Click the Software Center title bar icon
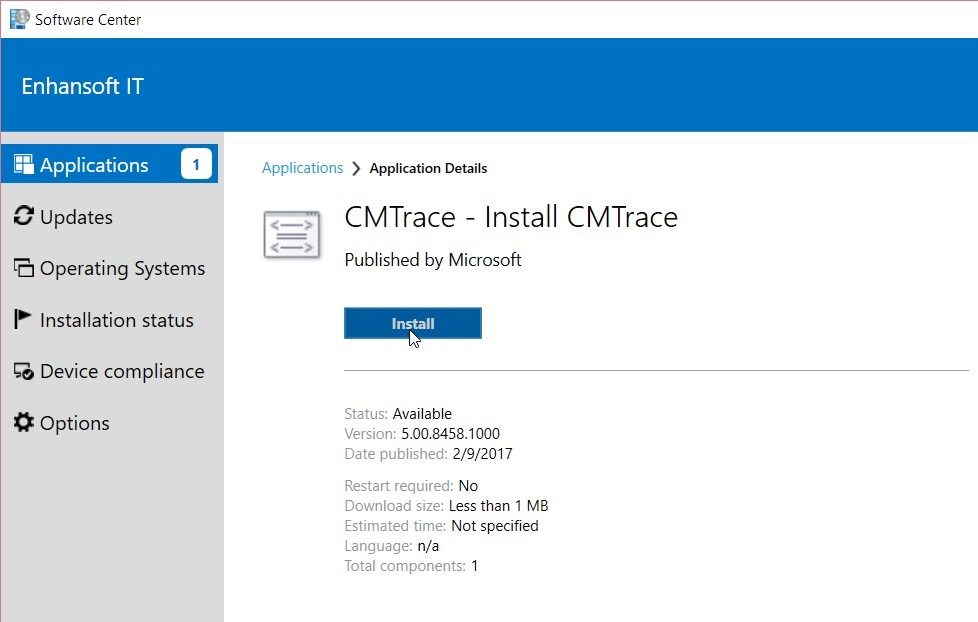The height and width of the screenshot is (622, 978). click(19, 19)
